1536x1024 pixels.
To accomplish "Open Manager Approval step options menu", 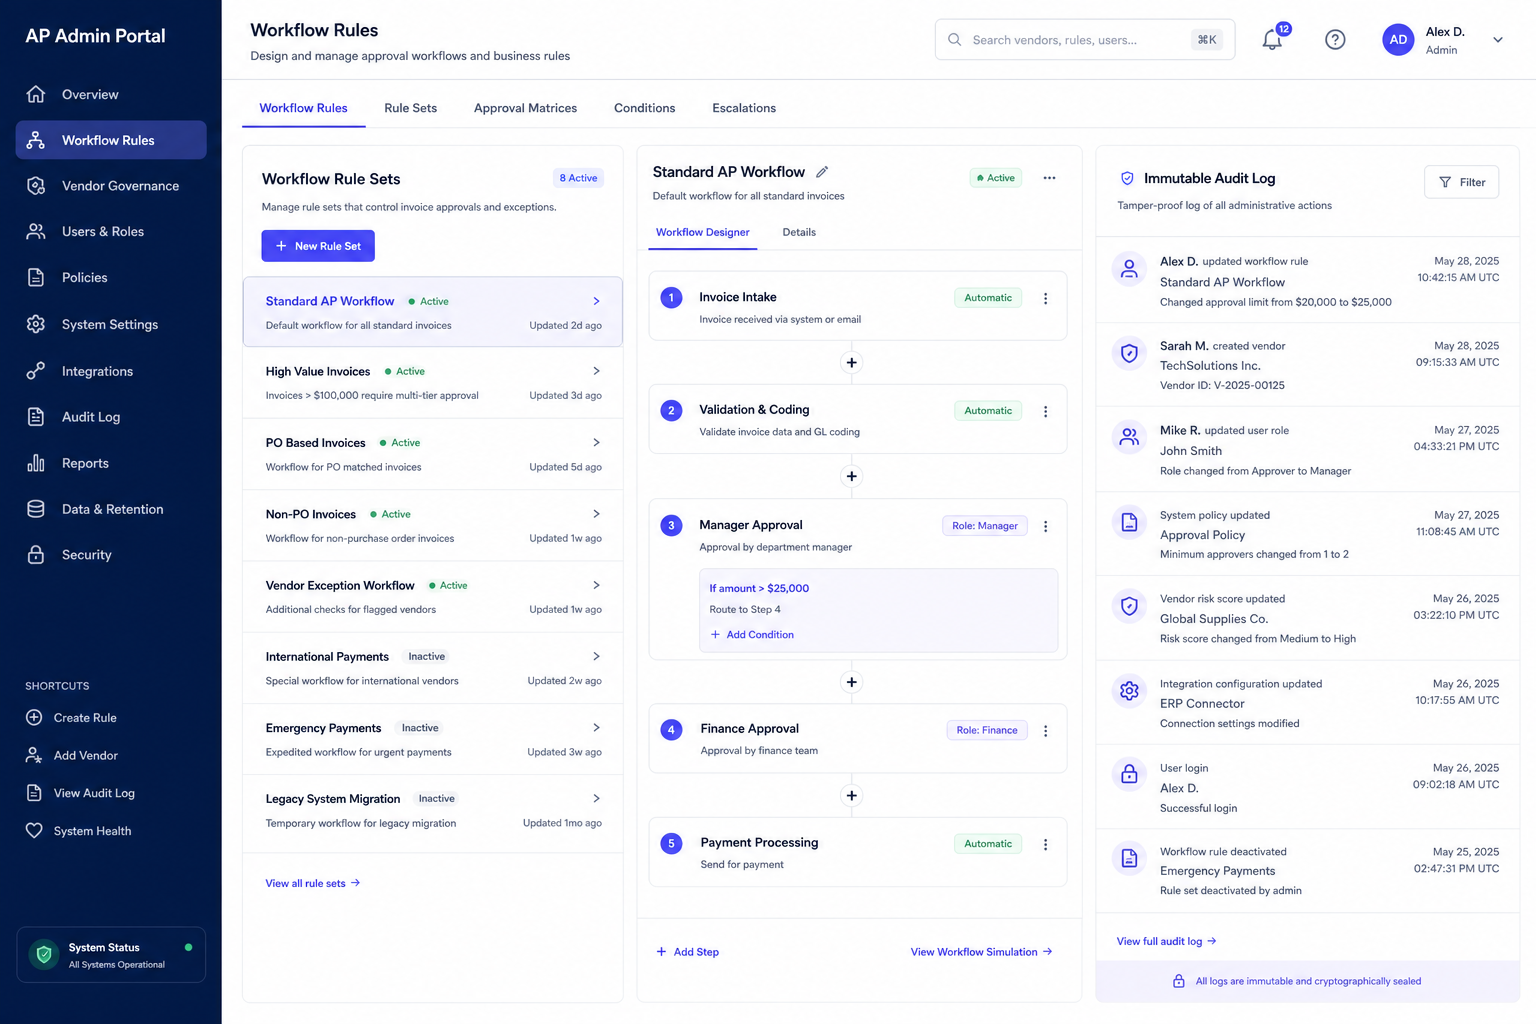I will (1046, 526).
